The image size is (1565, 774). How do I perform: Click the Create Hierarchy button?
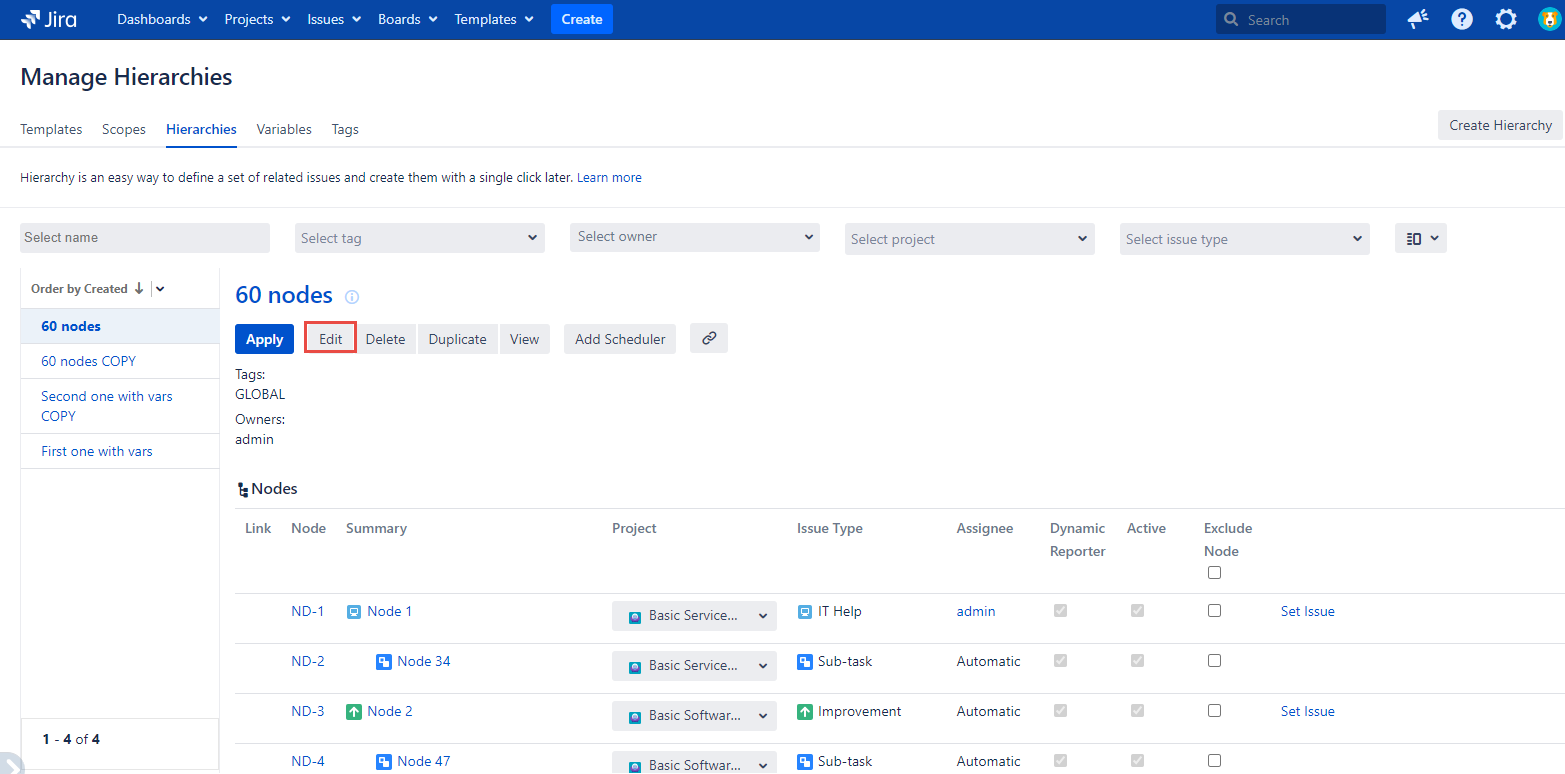coord(1500,125)
